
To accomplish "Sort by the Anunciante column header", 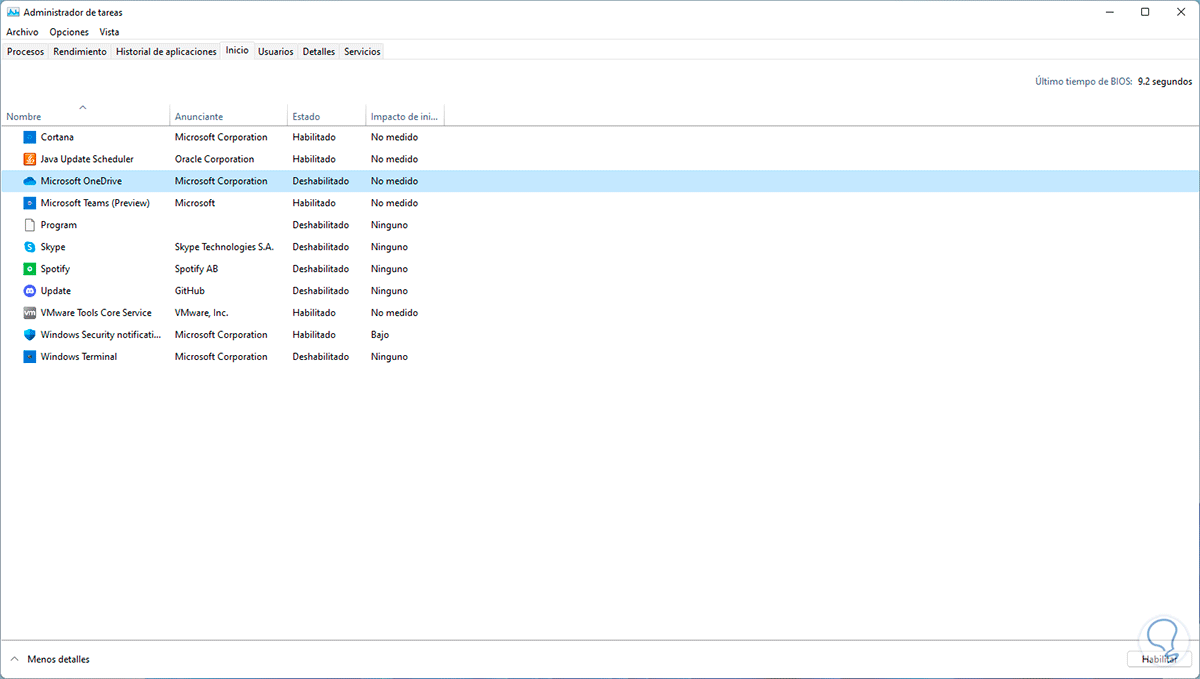I will 229,116.
